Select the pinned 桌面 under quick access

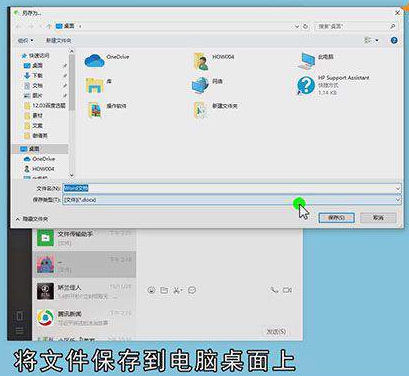point(33,66)
